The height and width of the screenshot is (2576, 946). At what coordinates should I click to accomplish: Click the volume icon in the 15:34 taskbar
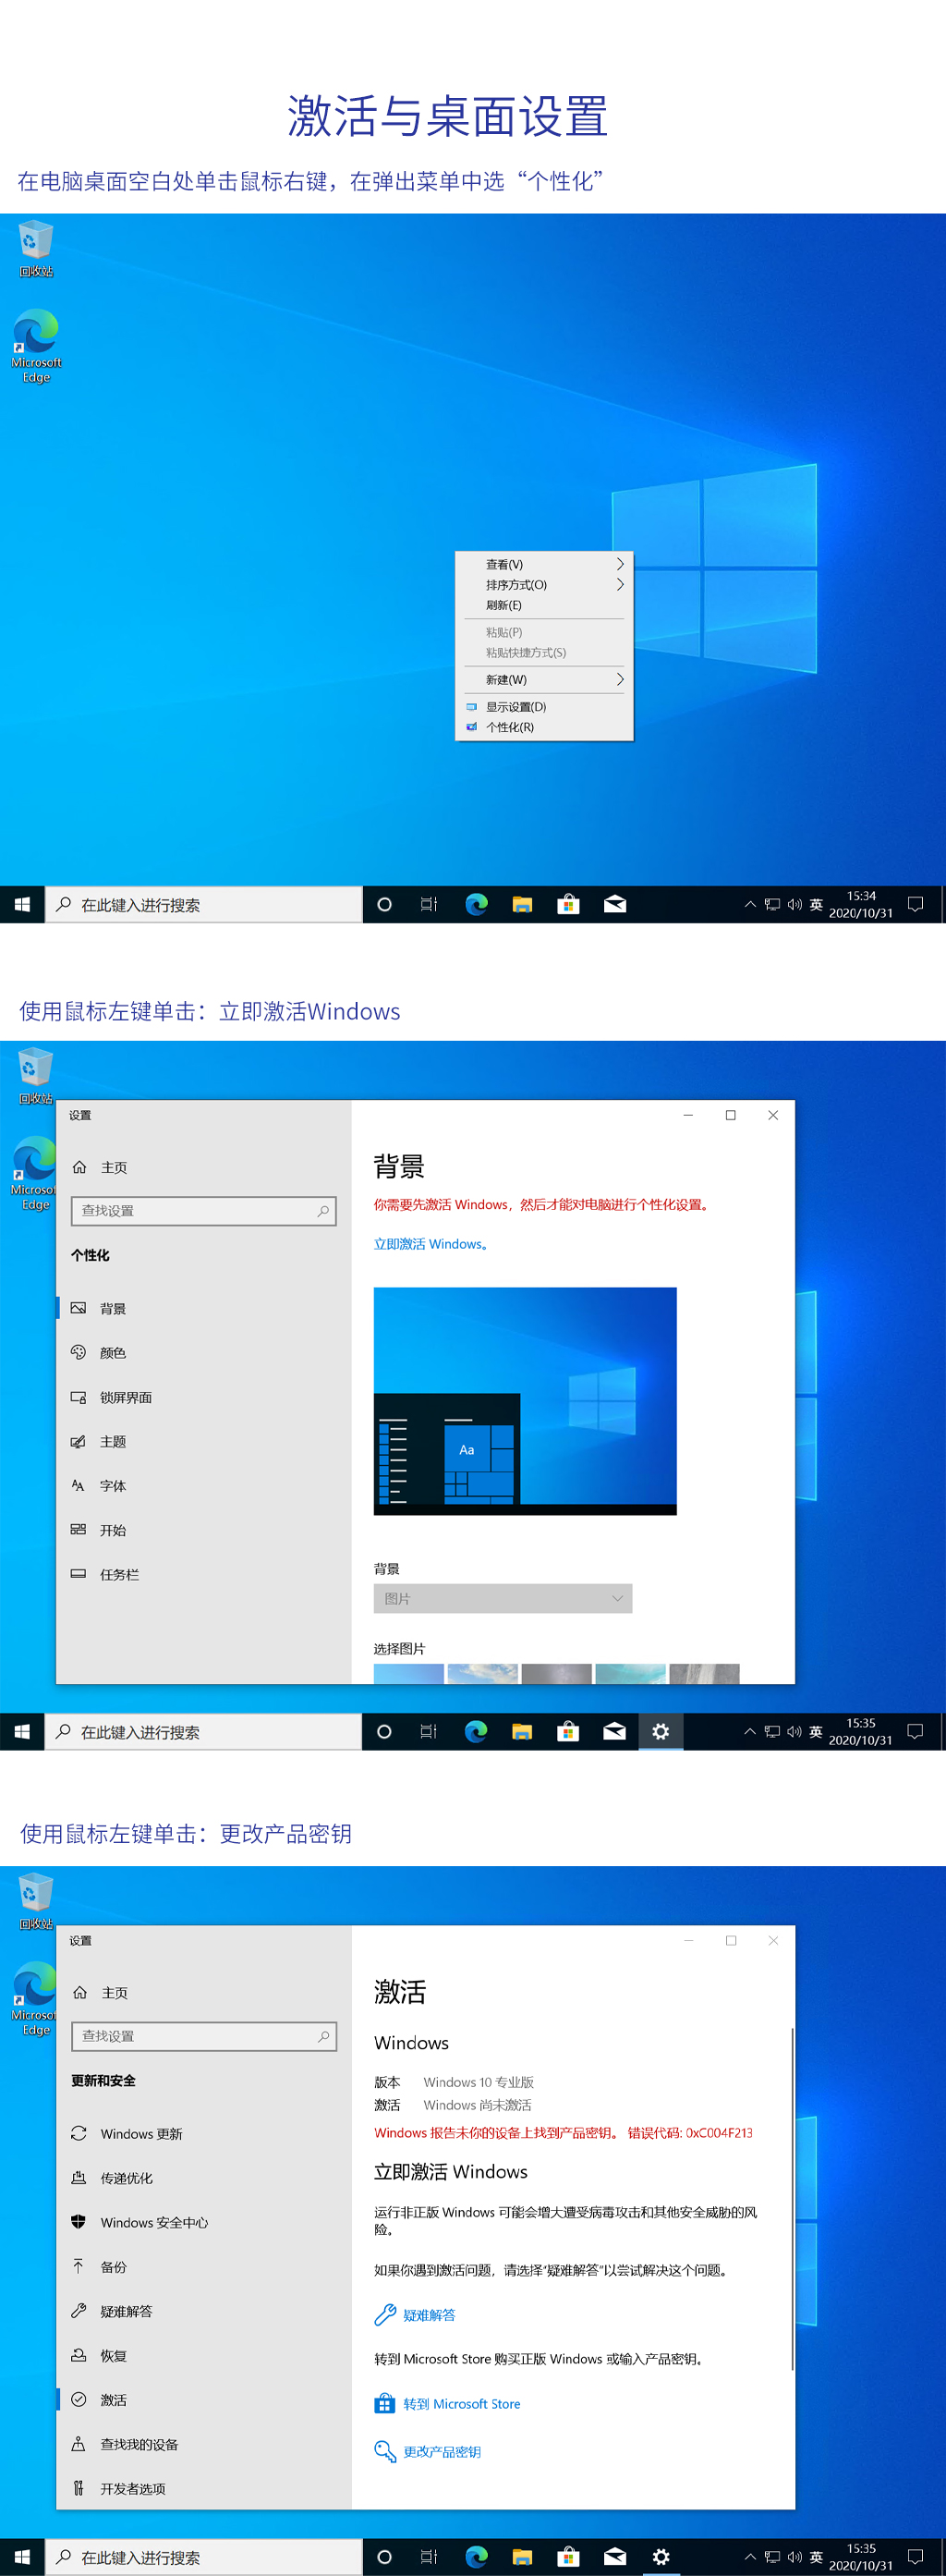click(x=794, y=904)
